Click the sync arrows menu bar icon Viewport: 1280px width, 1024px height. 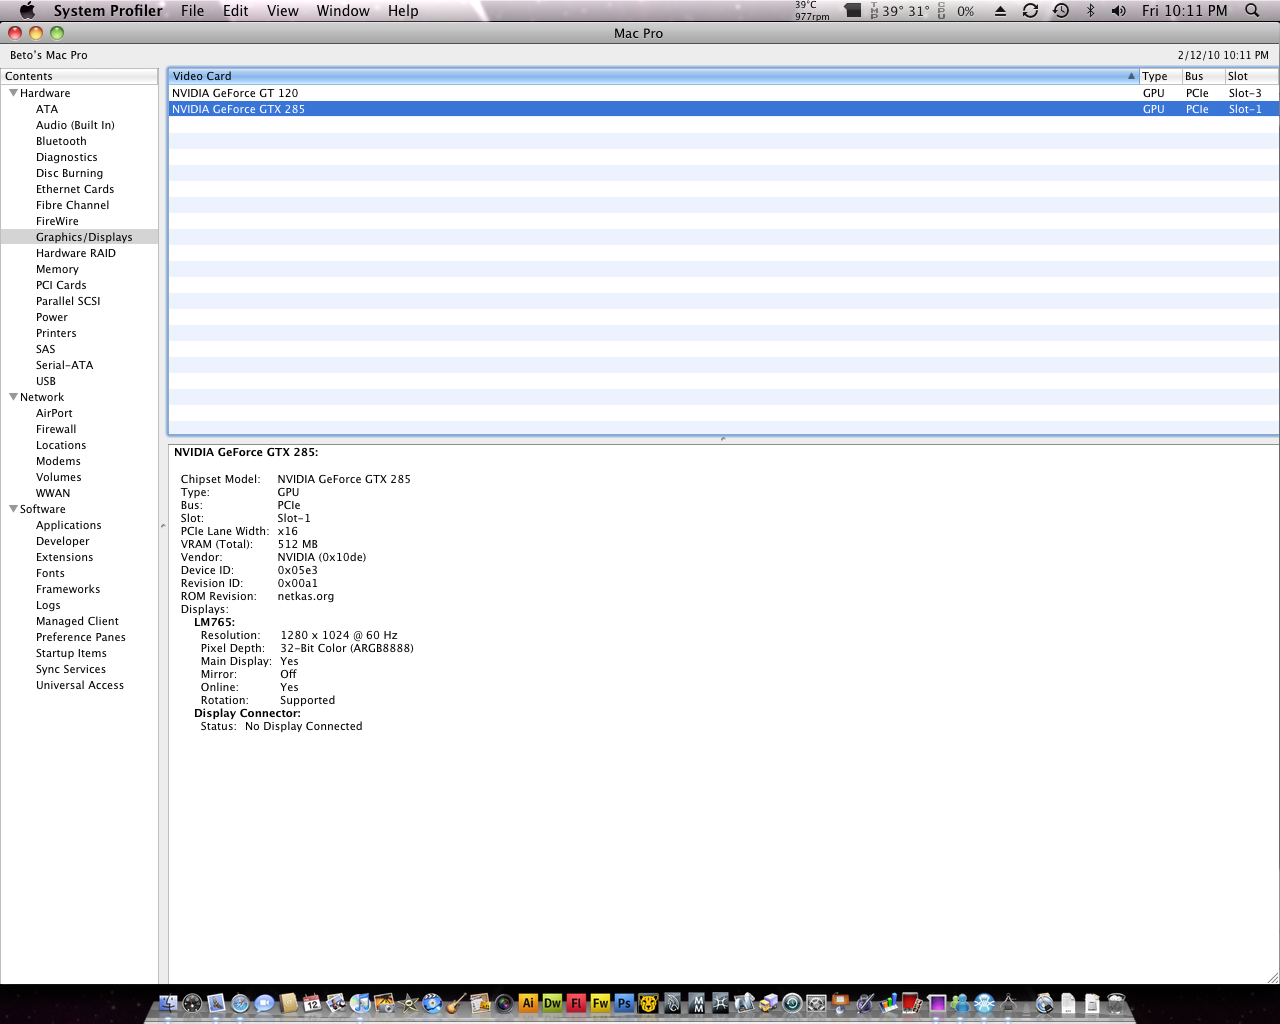(1030, 11)
